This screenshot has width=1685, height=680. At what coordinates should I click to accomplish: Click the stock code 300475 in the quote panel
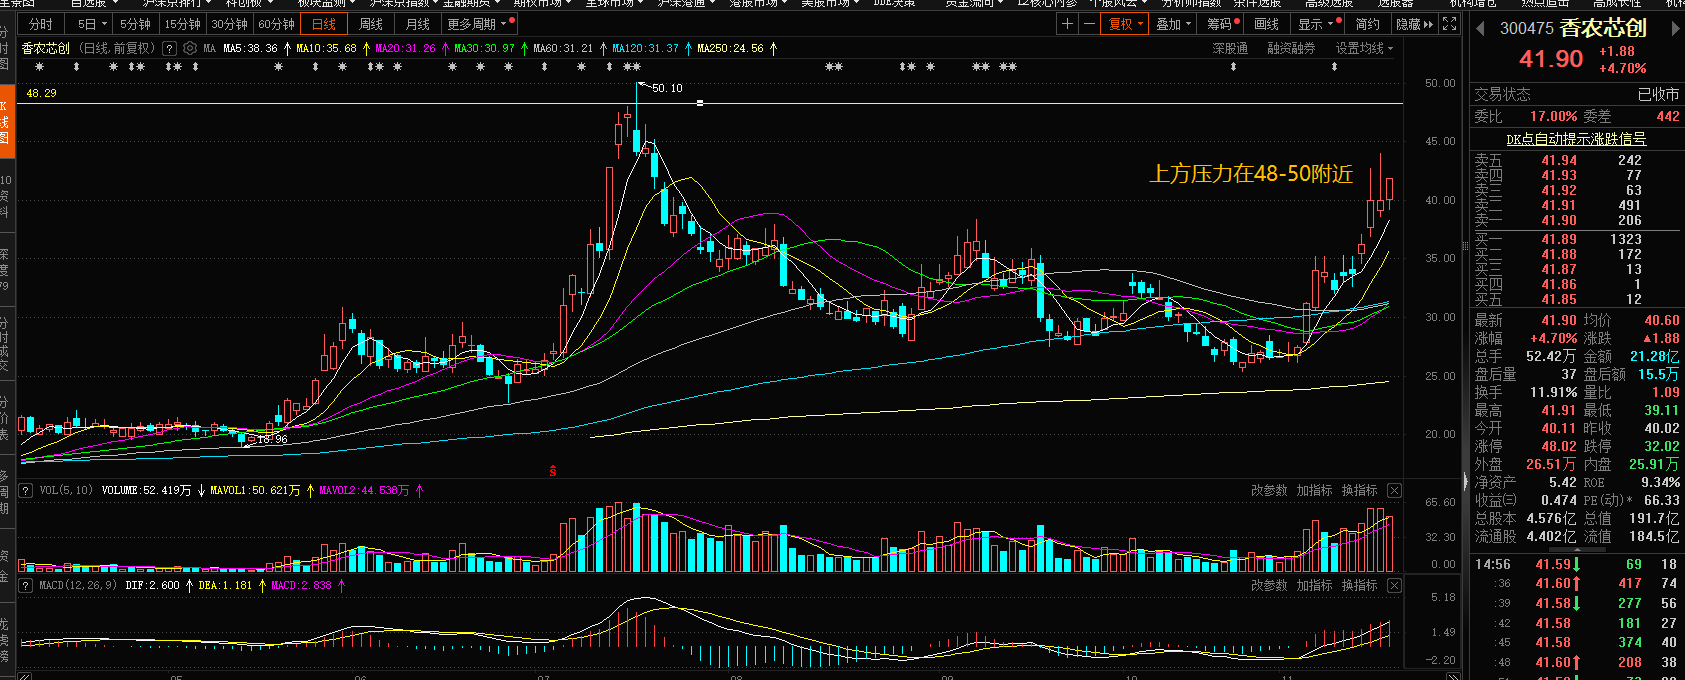tap(1526, 29)
